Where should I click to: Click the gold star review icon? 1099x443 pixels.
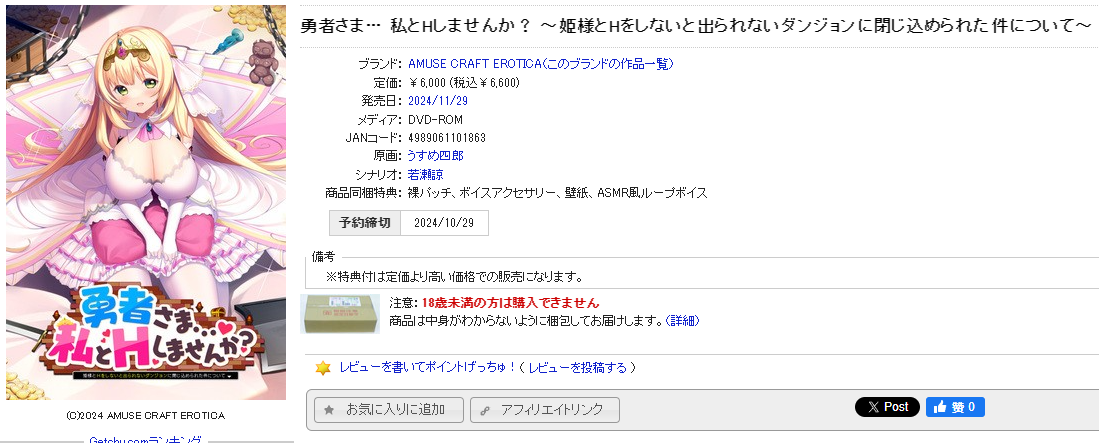(x=322, y=368)
